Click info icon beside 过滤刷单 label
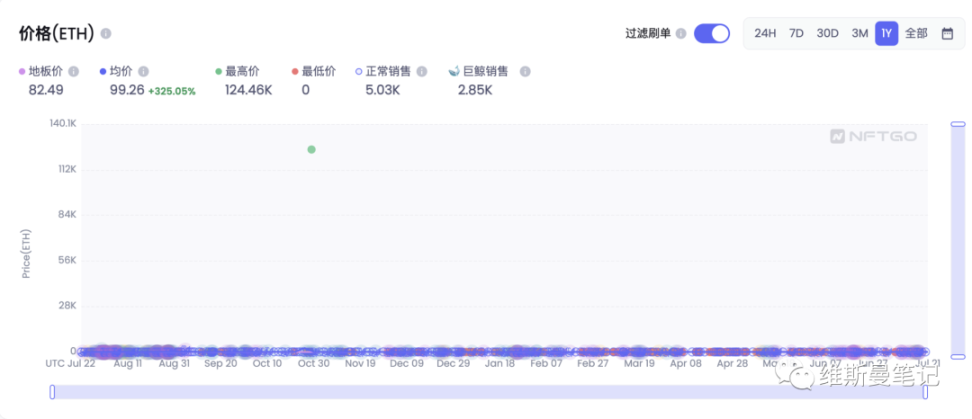972x419 pixels. click(681, 33)
